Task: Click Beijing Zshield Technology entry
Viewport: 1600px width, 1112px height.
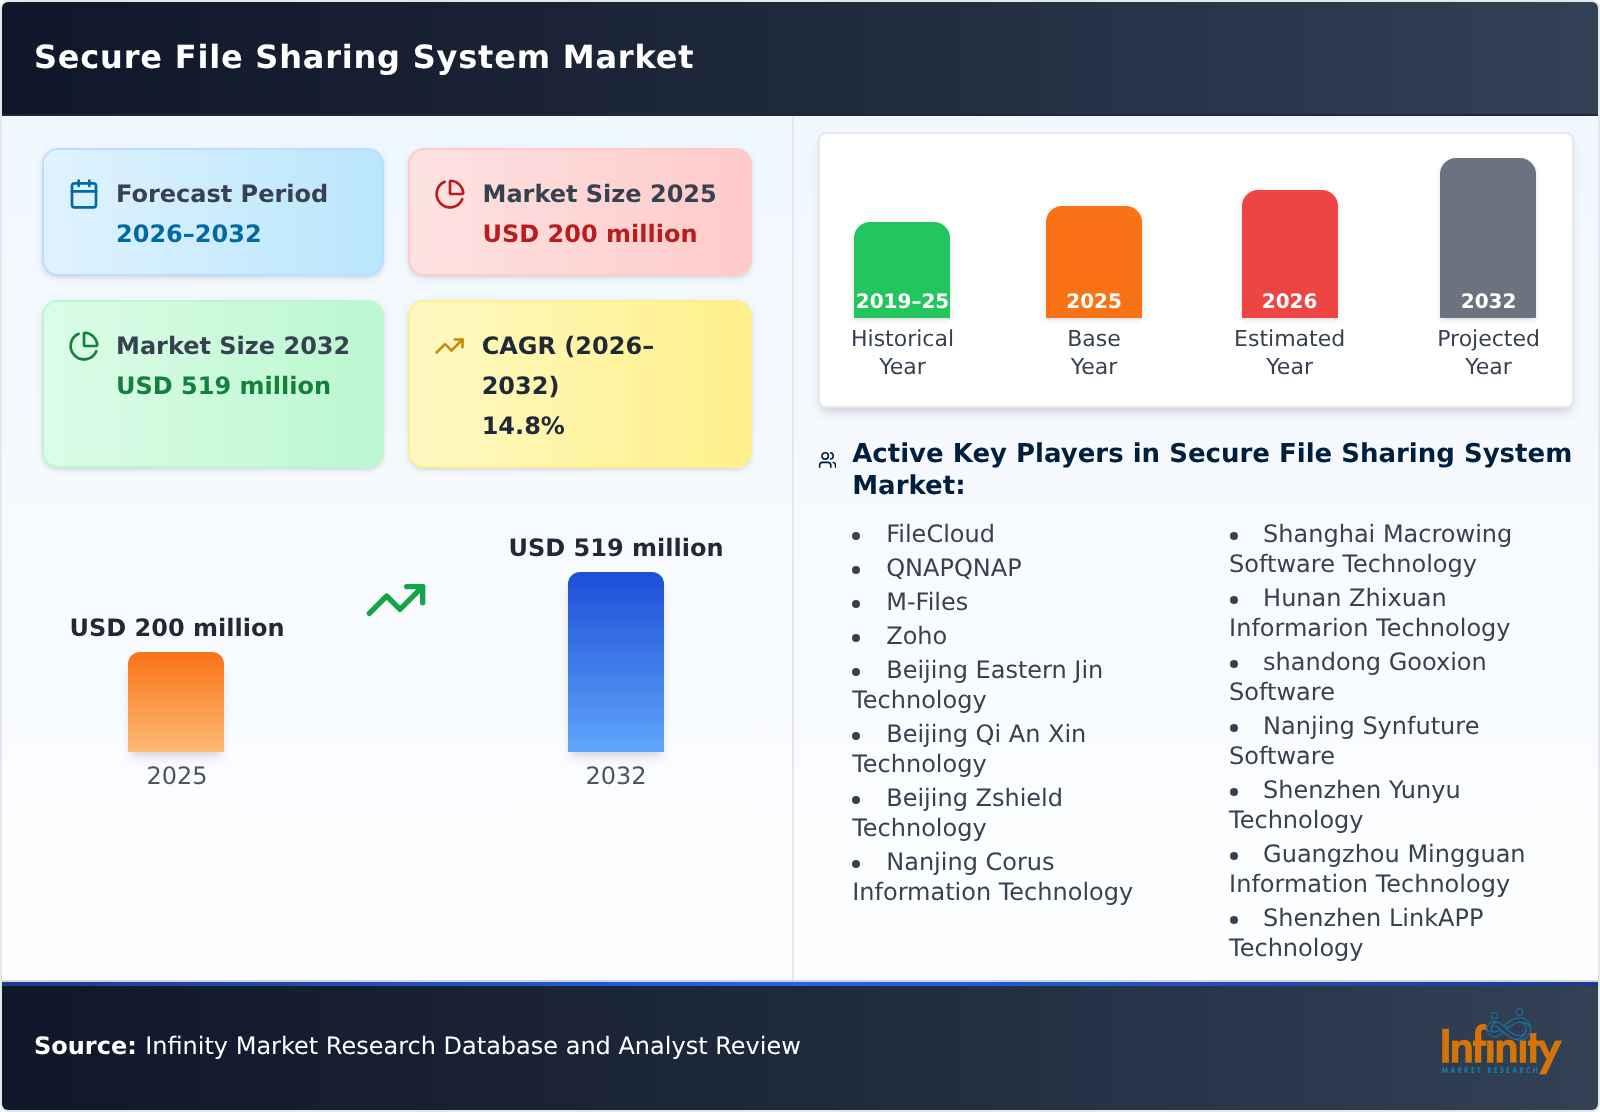Action: coord(957,813)
